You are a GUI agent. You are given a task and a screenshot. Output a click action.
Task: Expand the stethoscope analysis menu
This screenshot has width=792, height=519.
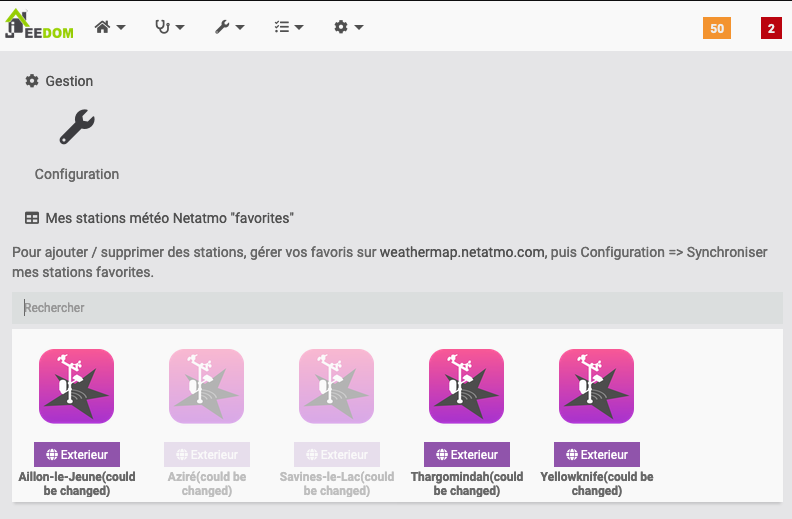coord(169,27)
